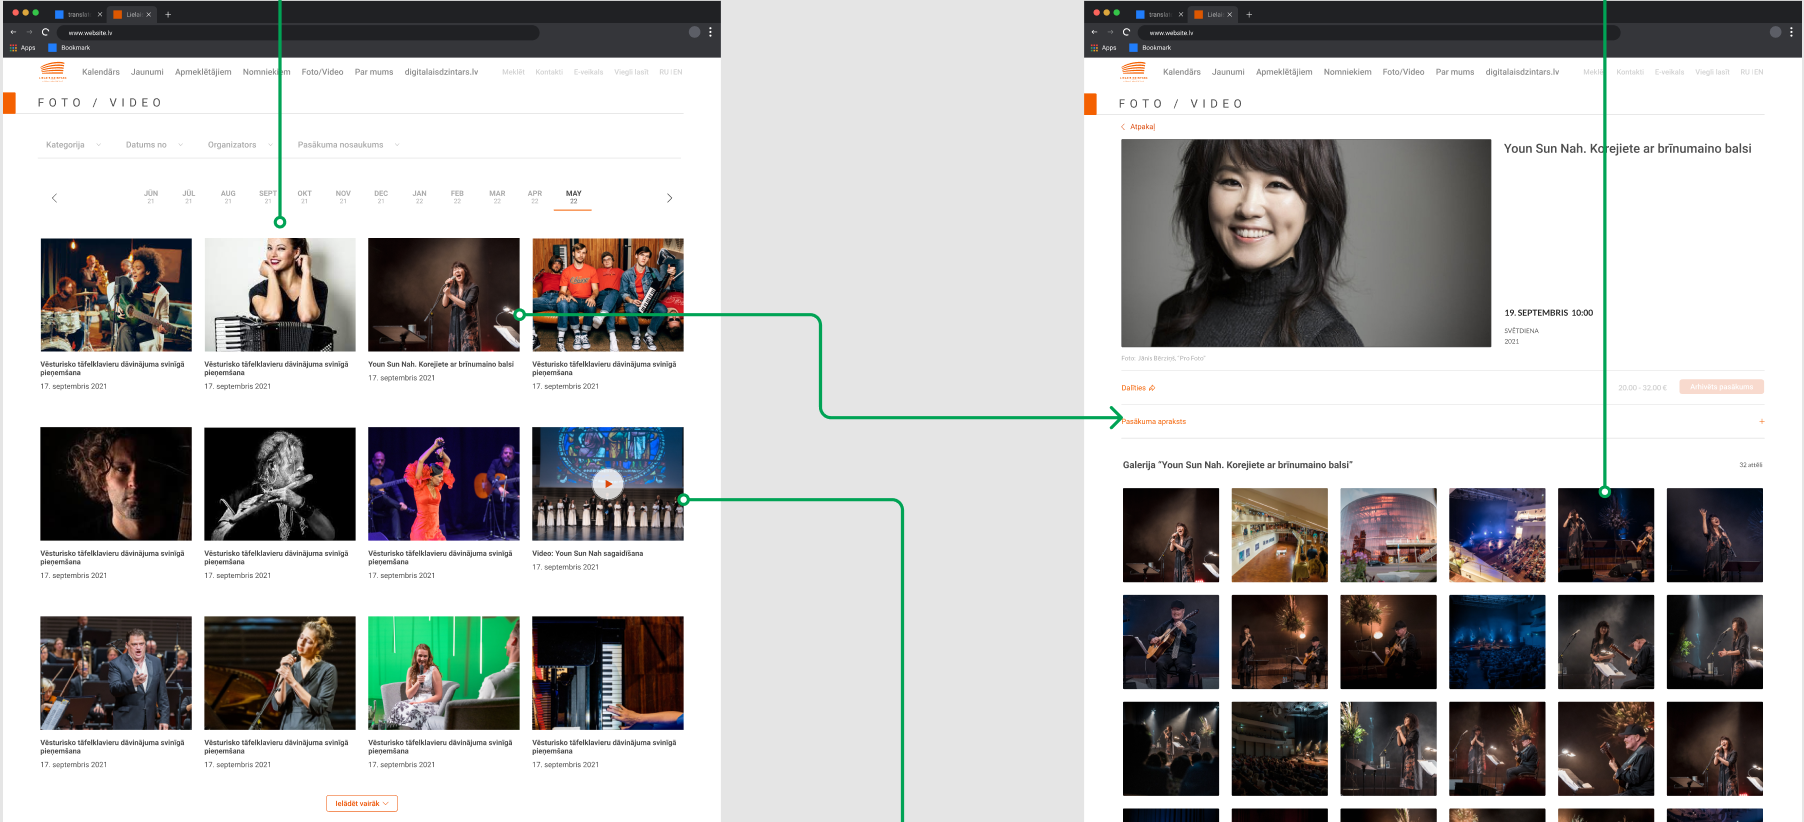Viewport: 1804px width, 822px height.
Task: Click the profile avatar in left browser window
Action: coord(694,32)
